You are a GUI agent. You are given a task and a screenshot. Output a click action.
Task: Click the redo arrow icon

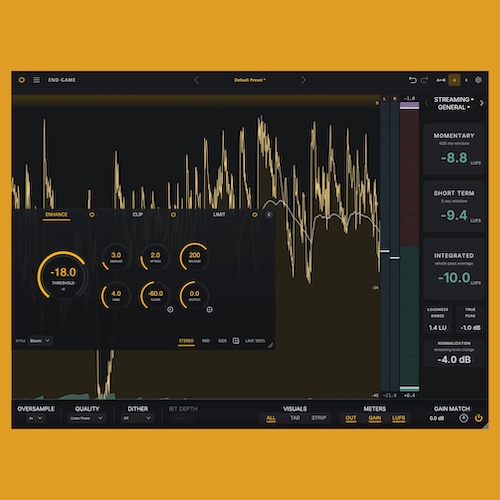pyautogui.click(x=424, y=80)
